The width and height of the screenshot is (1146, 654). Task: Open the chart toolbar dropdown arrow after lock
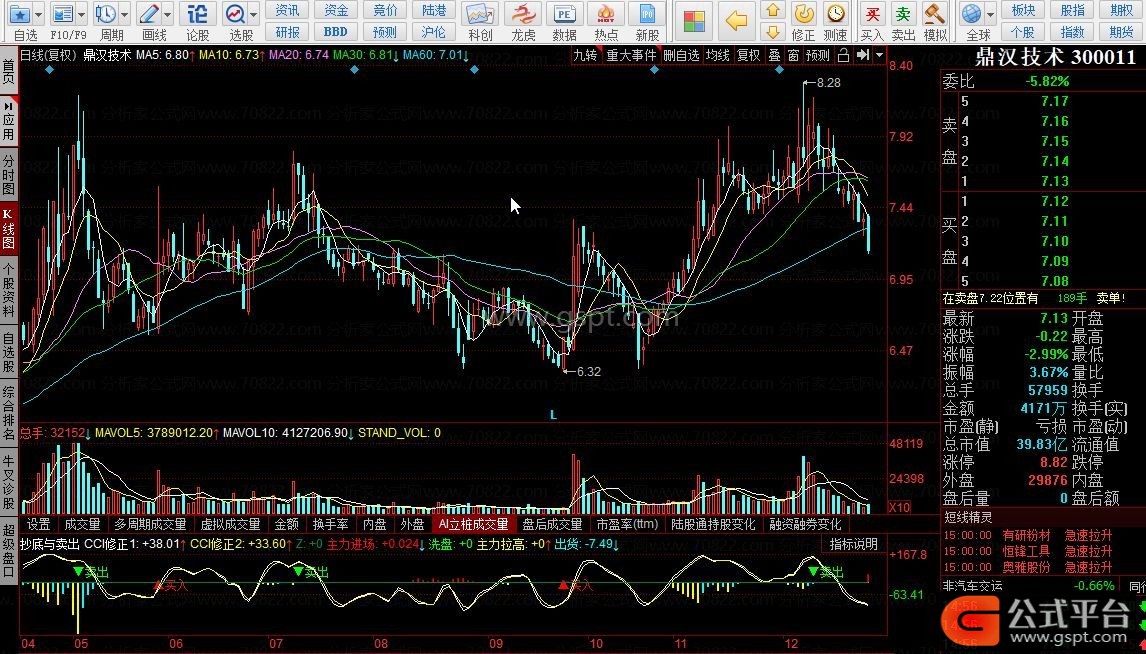pos(879,56)
